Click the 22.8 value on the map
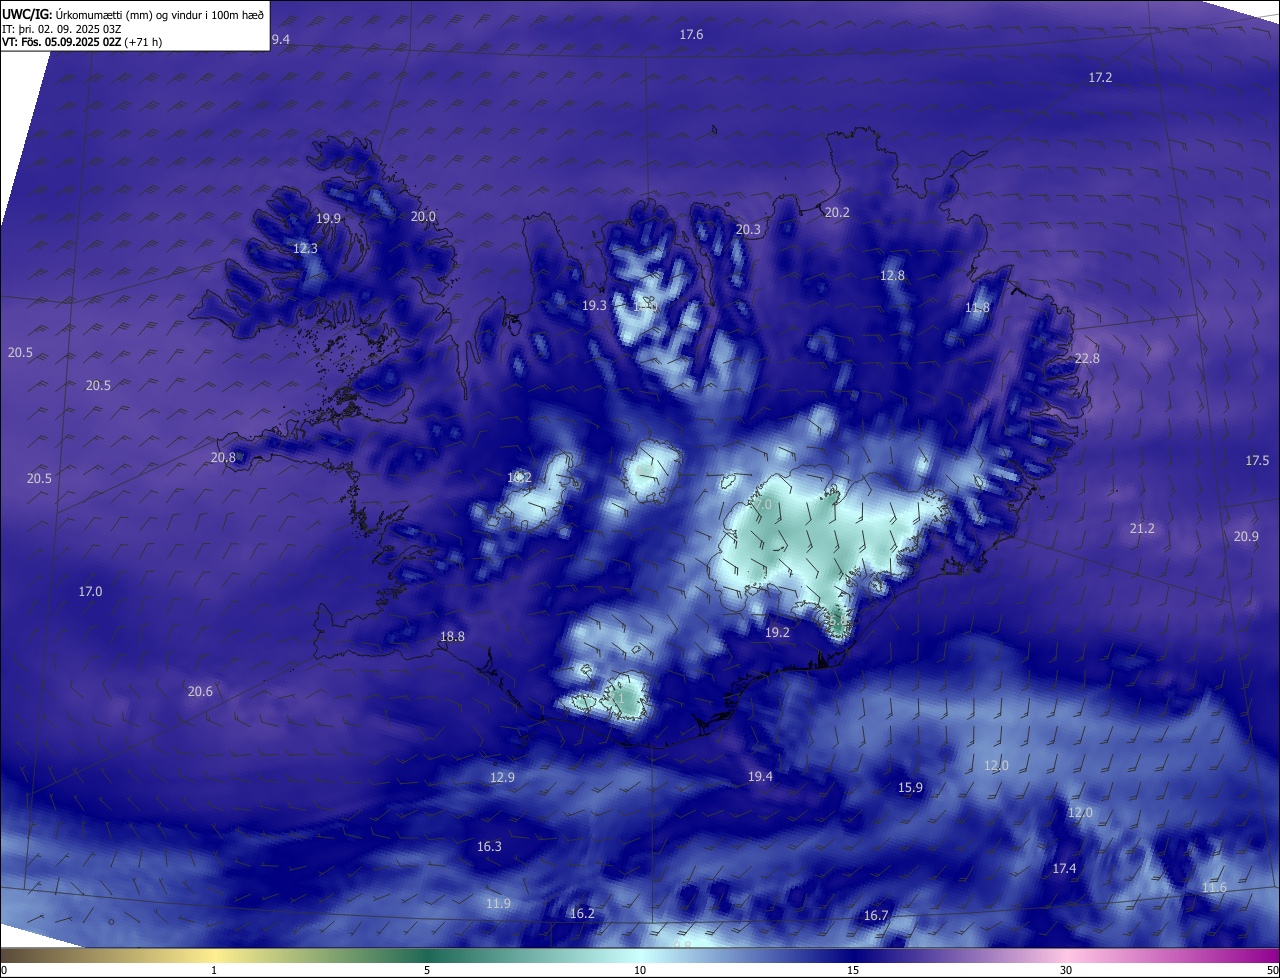The height and width of the screenshot is (978, 1280). (x=1087, y=359)
